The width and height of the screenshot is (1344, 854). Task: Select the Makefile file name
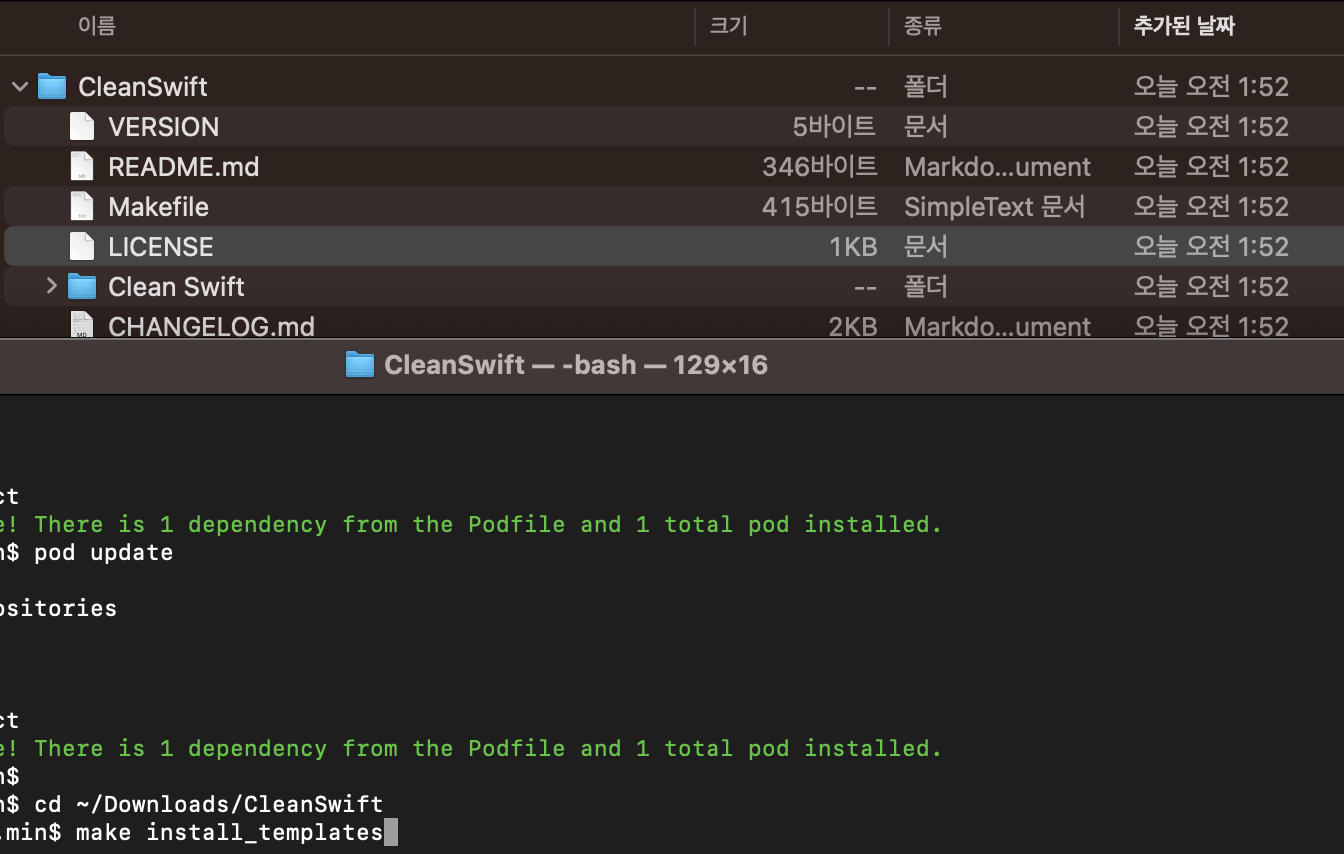pyautogui.click(x=158, y=207)
